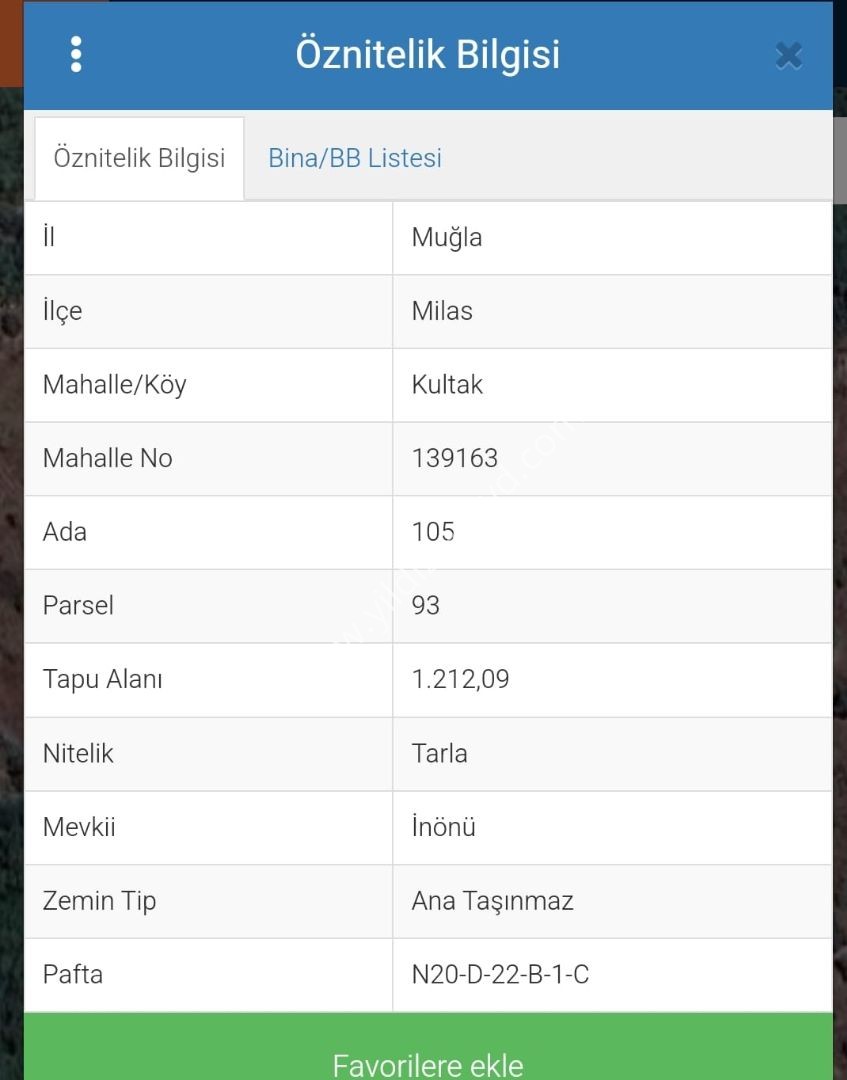Select Tapu Alanı value 1.212,09
The width and height of the screenshot is (847, 1080).
[x=460, y=680]
